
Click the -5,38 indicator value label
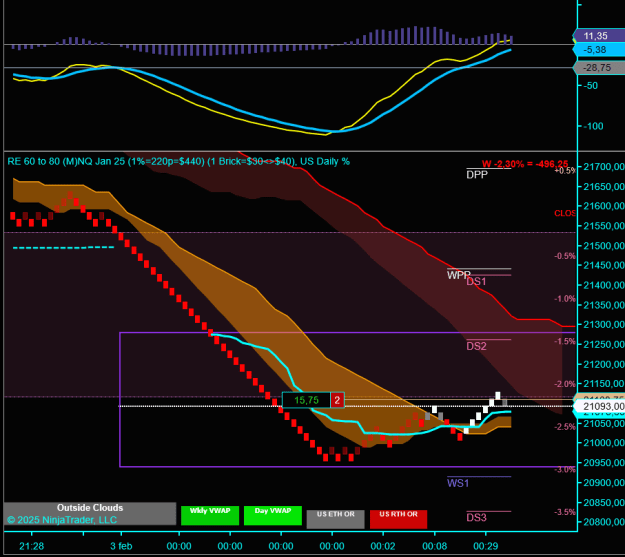(599, 50)
